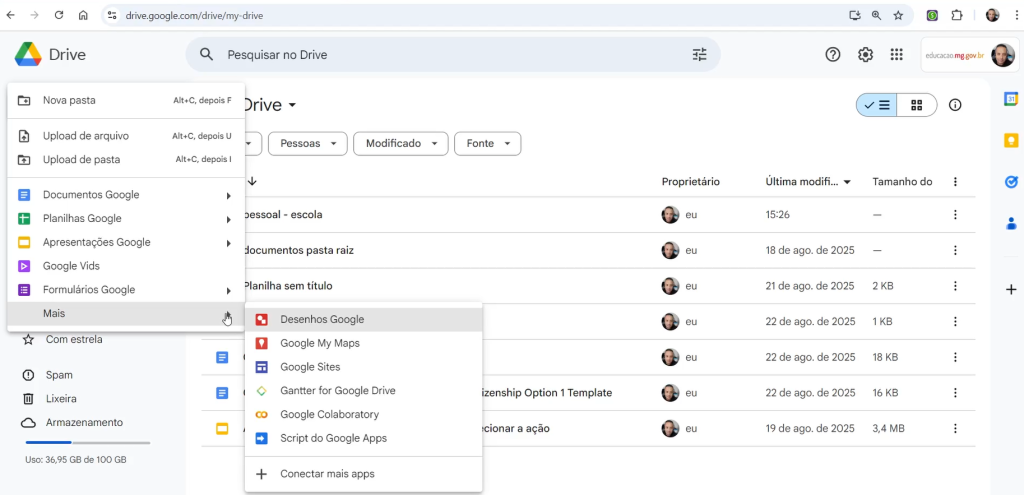This screenshot has height=495, width=1024.
Task: Show details info icon
Action: click(x=955, y=105)
